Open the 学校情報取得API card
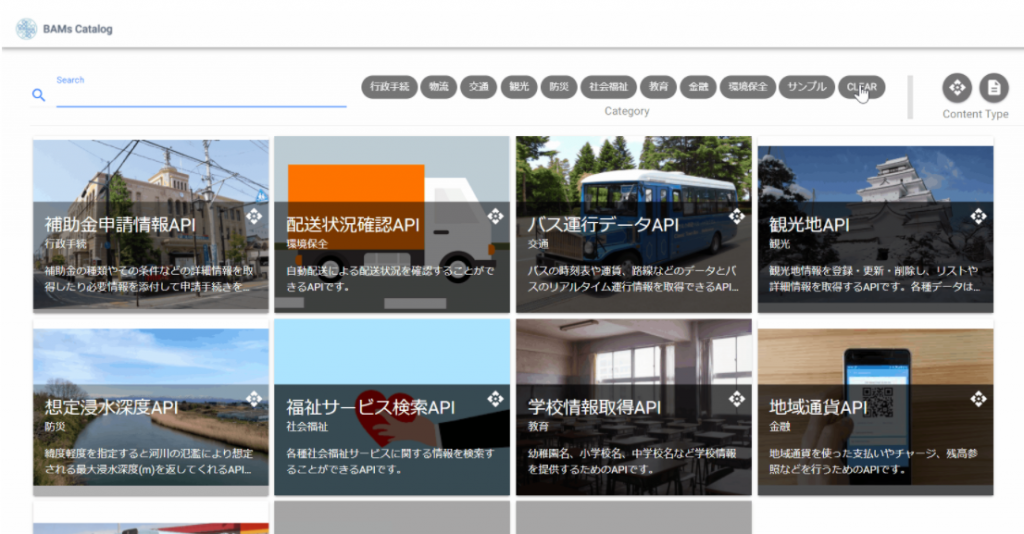 tap(633, 407)
